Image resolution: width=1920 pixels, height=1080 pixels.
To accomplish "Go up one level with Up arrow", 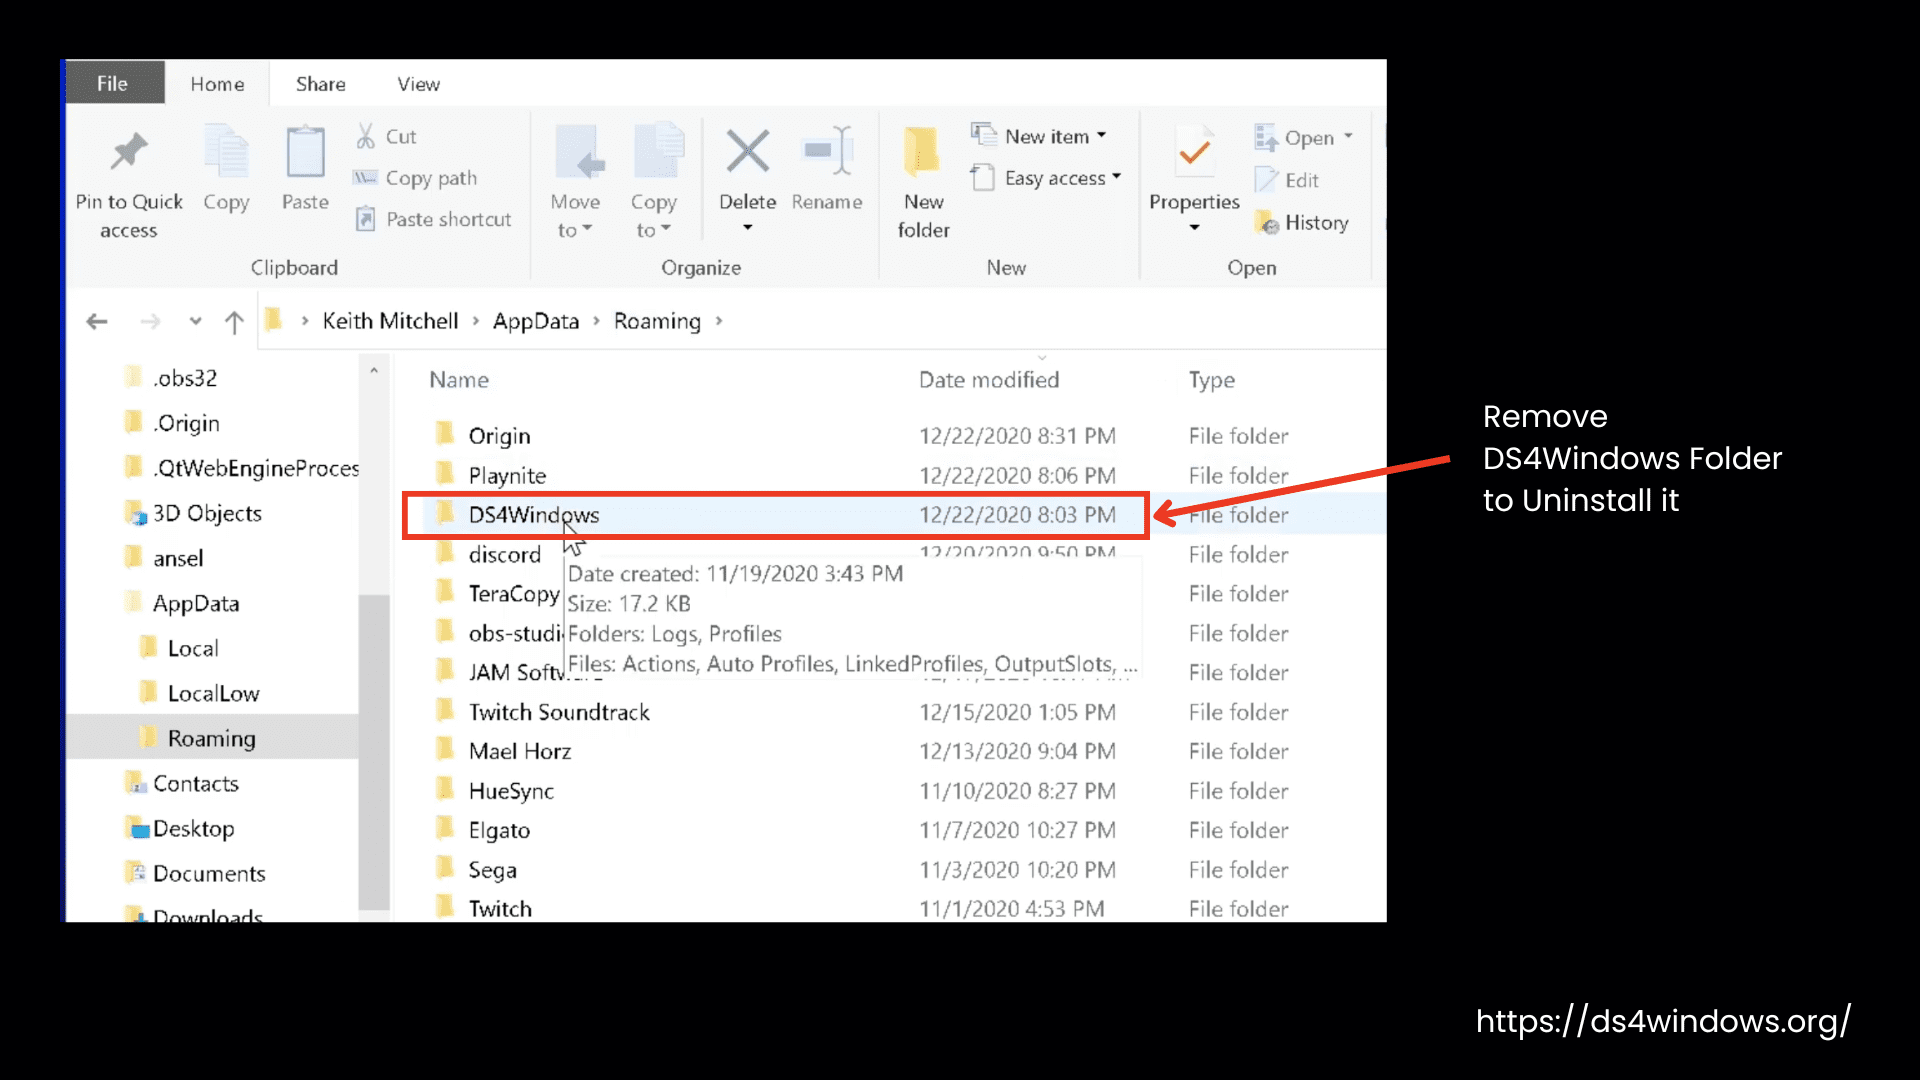I will click(x=234, y=321).
